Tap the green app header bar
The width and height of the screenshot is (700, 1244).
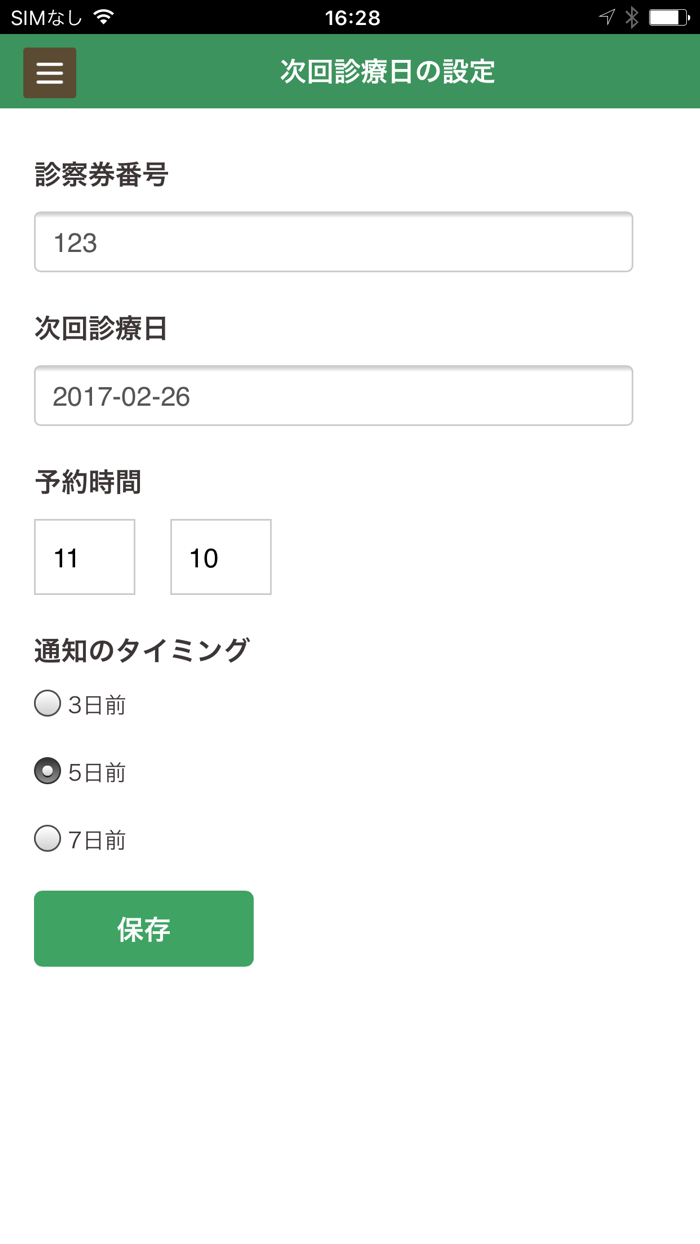(x=600, y=72)
